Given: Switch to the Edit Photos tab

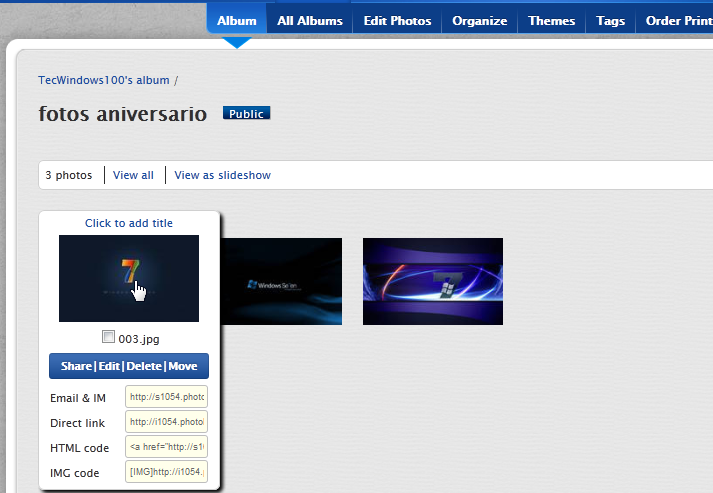Looking at the screenshot, I should 397,20.
